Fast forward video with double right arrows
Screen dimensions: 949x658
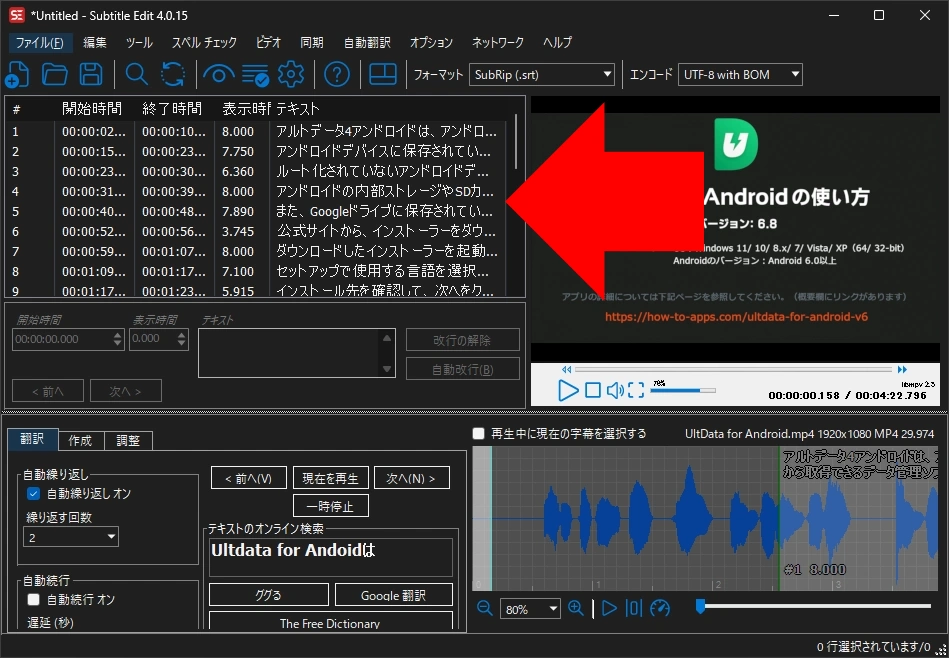[x=902, y=369]
